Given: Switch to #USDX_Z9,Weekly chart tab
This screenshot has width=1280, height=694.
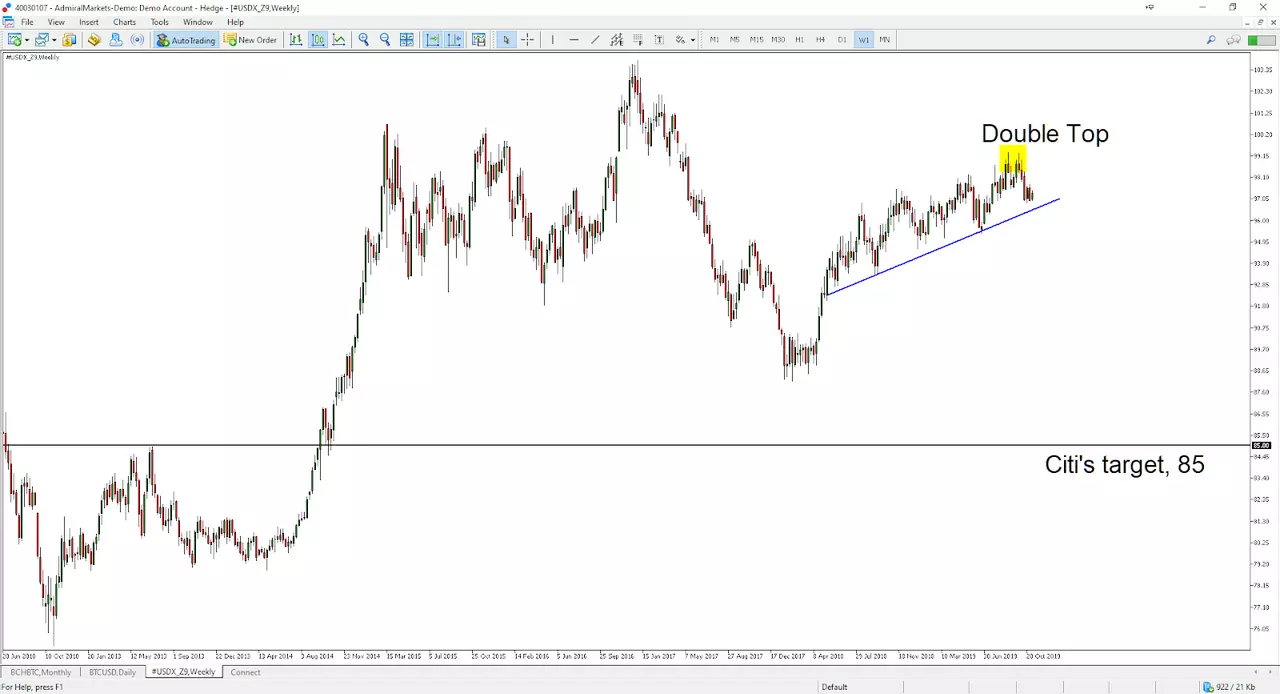Looking at the screenshot, I should pyautogui.click(x=183, y=672).
